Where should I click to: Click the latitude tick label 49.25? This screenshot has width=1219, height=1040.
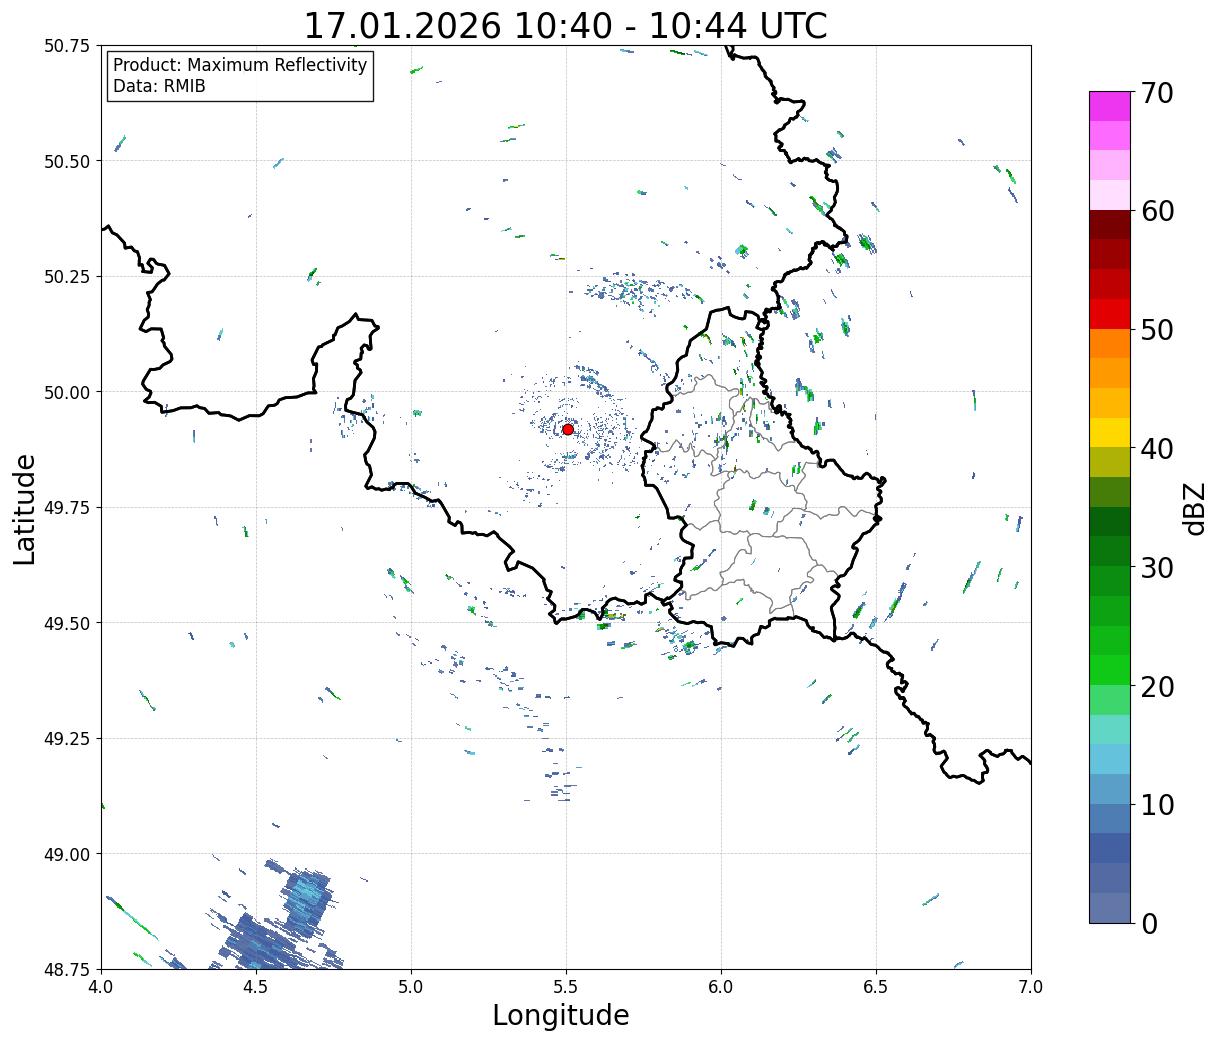tap(67, 739)
